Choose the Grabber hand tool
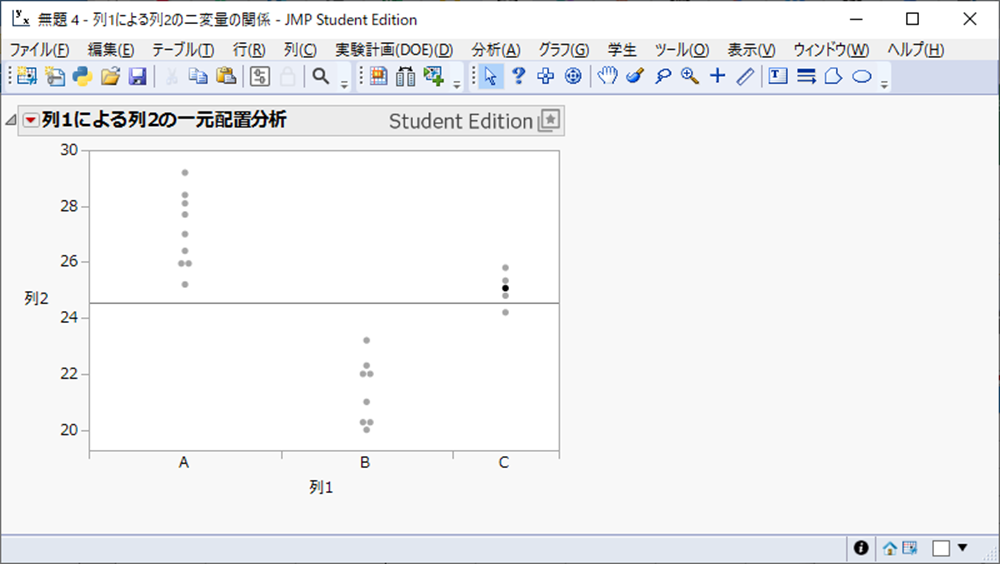Screen dimensions: 1000x564 click(x=607, y=76)
